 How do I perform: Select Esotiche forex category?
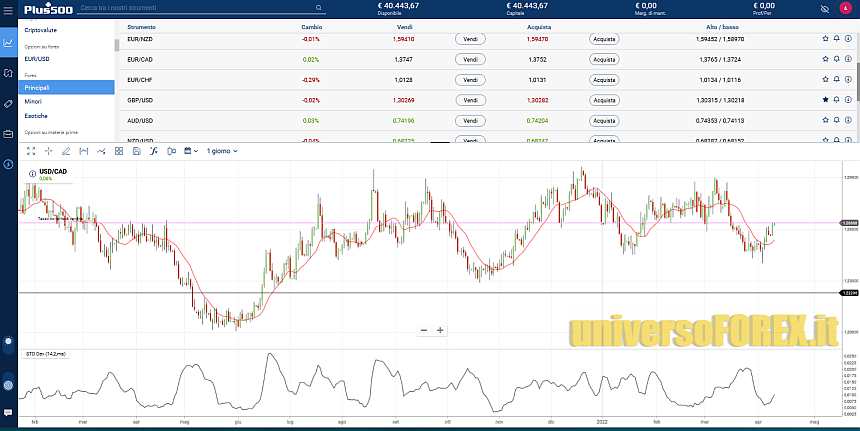tap(36, 116)
